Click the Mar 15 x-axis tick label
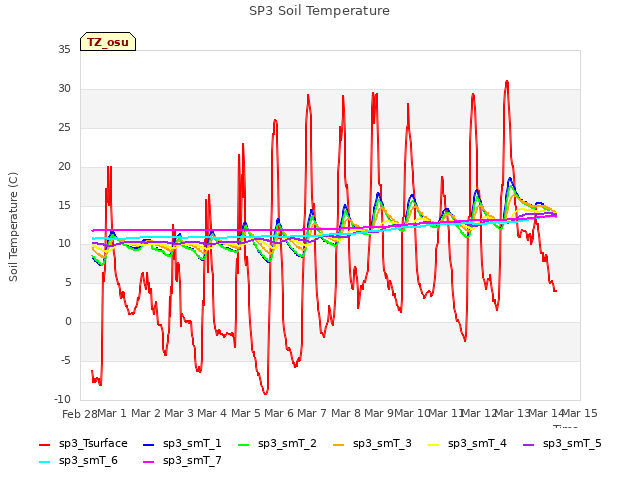The image size is (640, 480). coord(580,413)
